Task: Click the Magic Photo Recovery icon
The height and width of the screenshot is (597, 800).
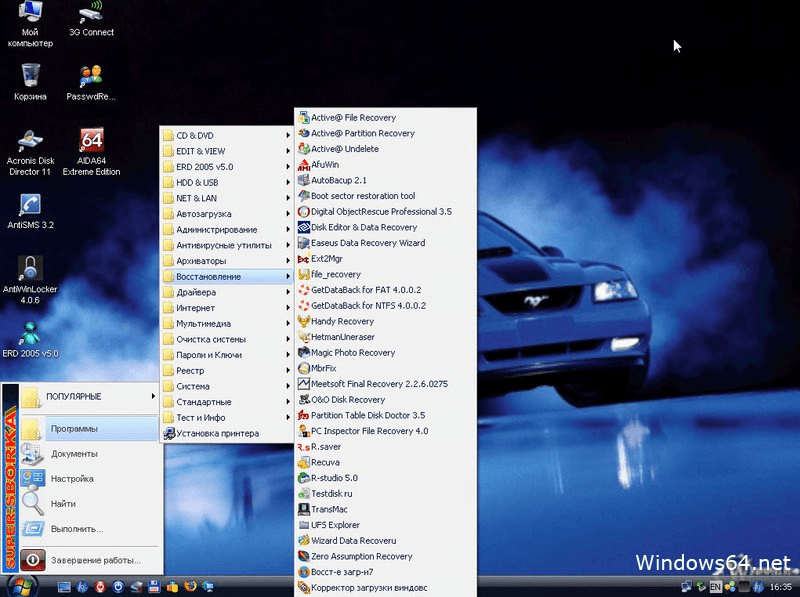Action: point(304,353)
